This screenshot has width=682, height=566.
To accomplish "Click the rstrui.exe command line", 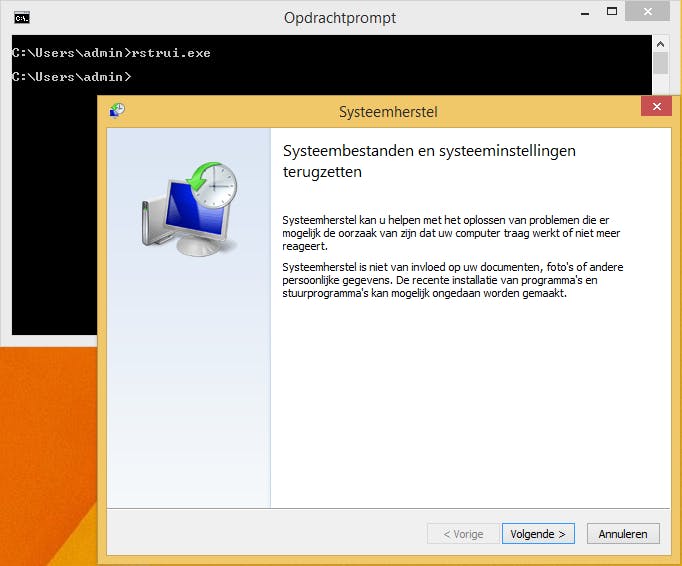I will (x=111, y=53).
